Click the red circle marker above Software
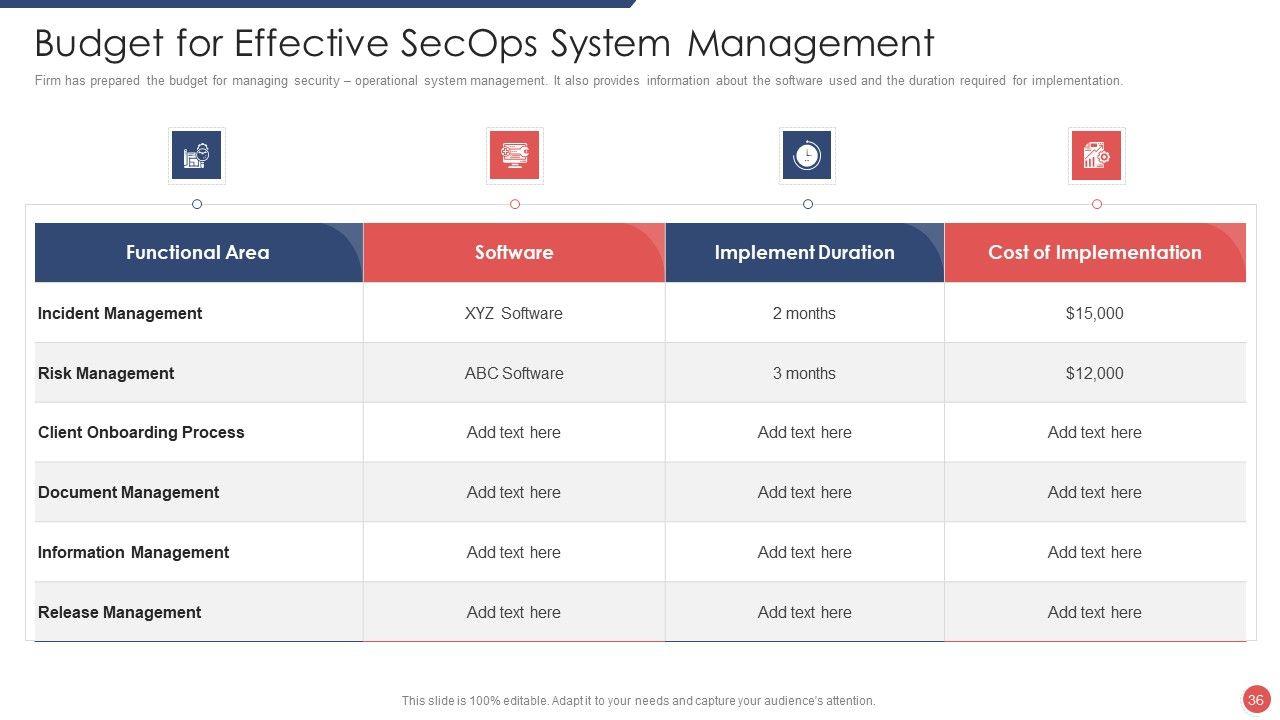1280x720 pixels. (515, 204)
